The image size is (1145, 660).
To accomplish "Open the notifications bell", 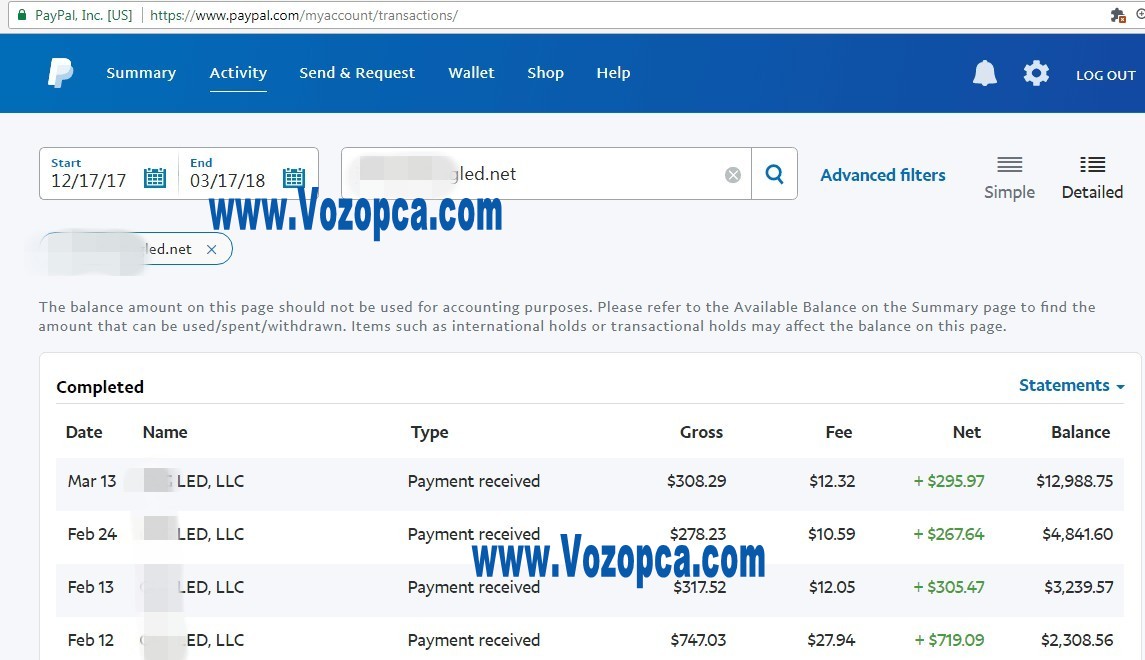I will (x=984, y=73).
